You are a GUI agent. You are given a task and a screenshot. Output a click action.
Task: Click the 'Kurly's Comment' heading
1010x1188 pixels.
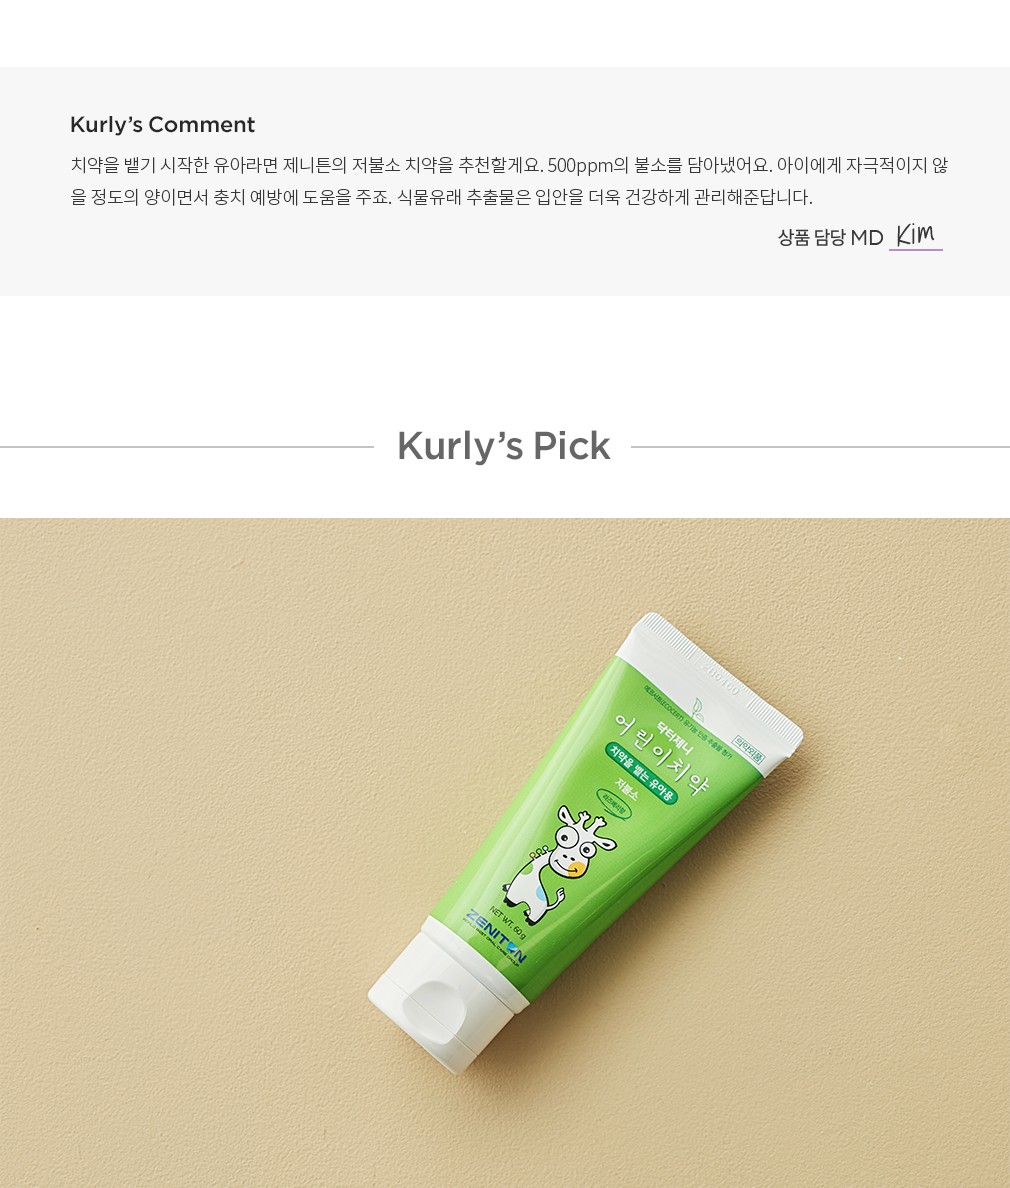162,124
